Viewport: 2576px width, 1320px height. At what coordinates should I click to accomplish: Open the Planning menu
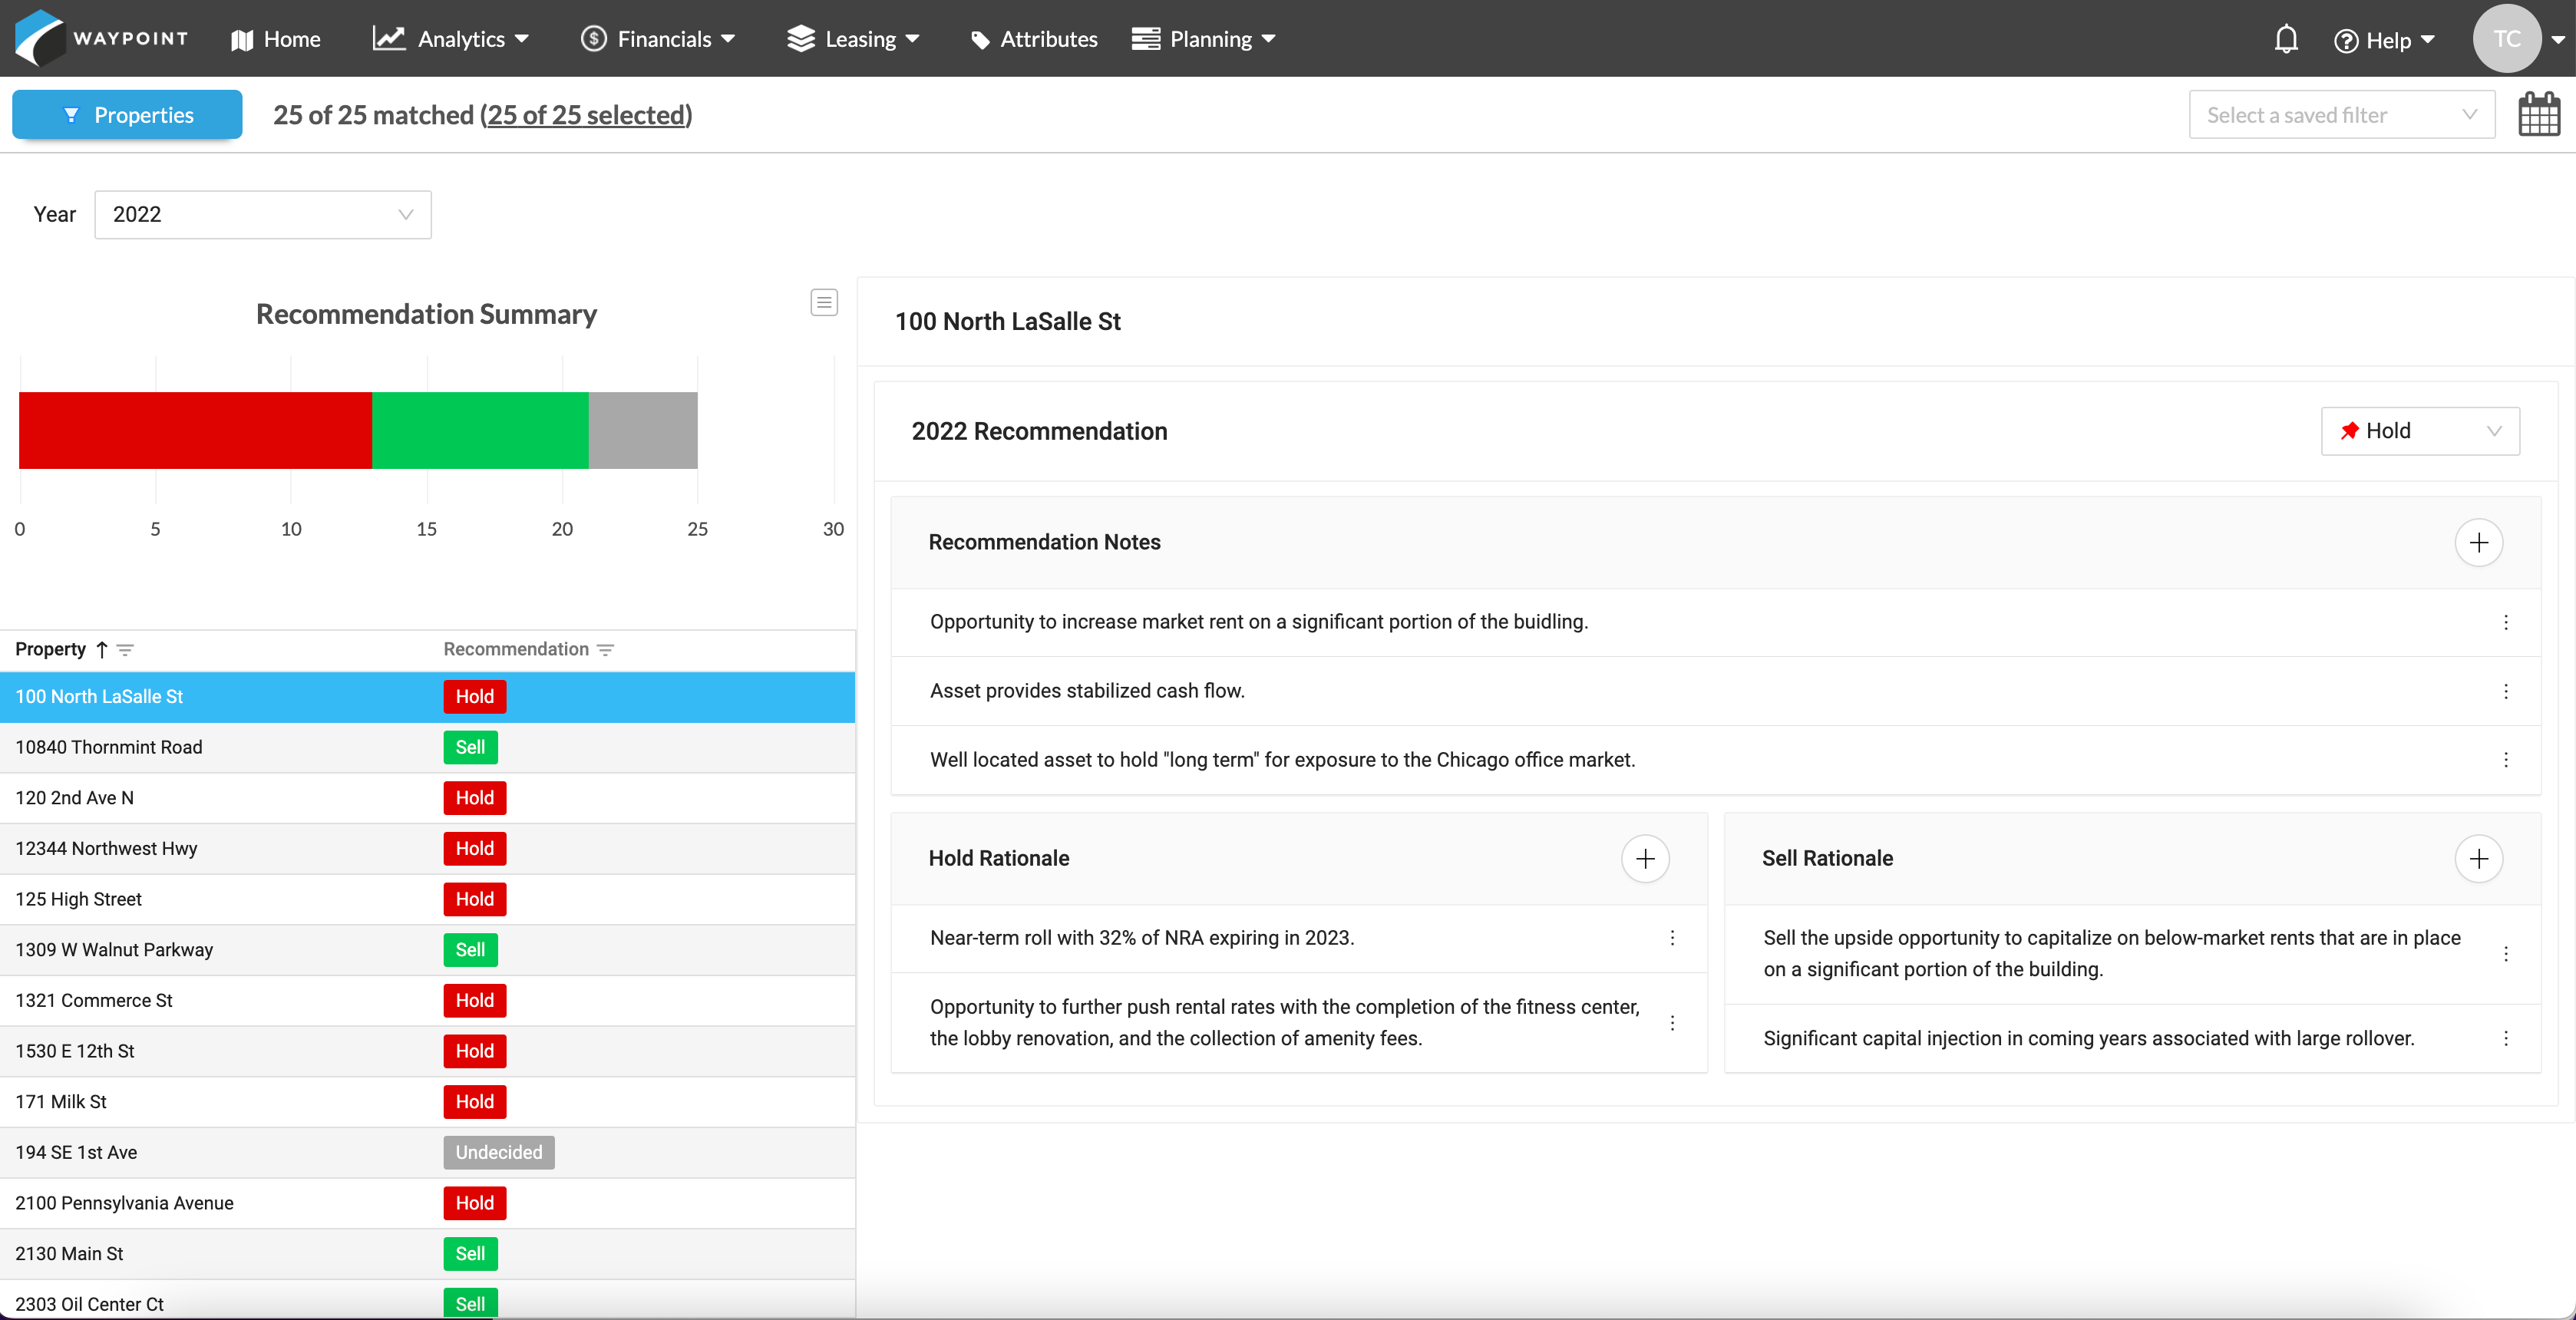click(x=1203, y=39)
